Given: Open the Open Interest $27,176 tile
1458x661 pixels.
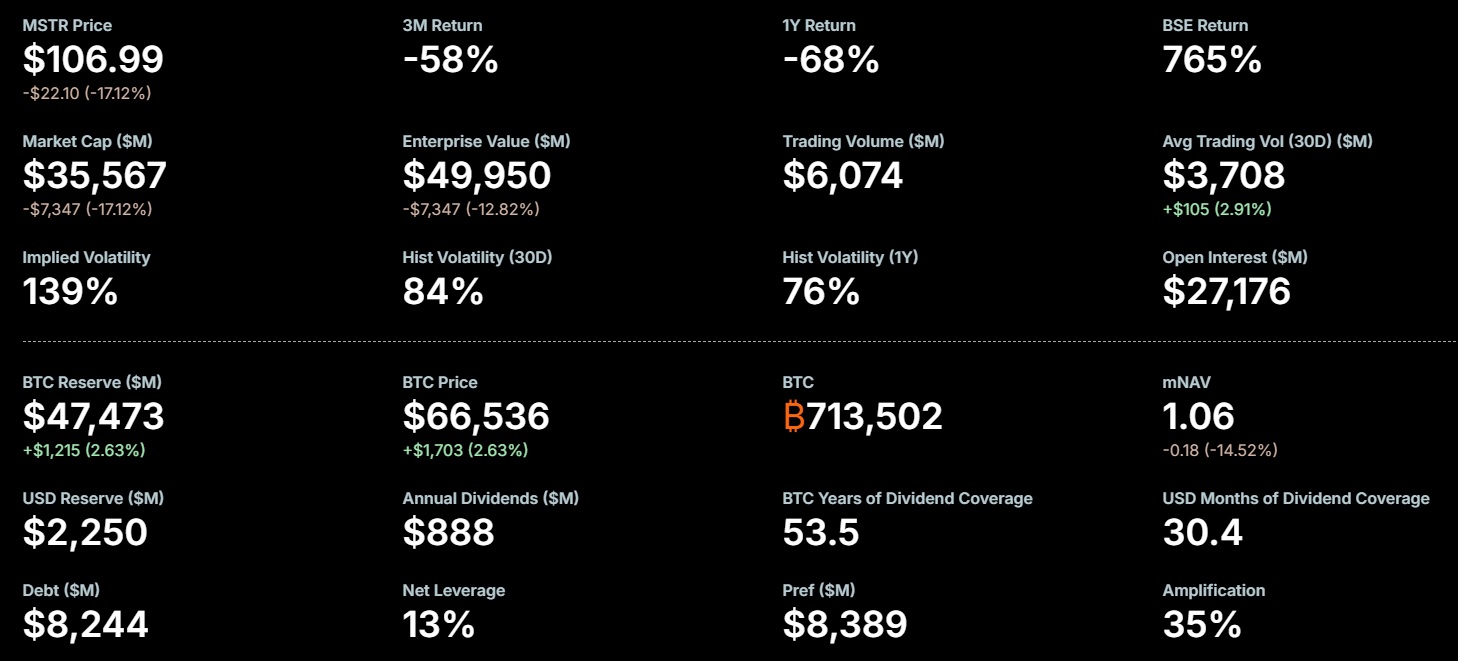Looking at the screenshot, I should click(x=1226, y=292).
